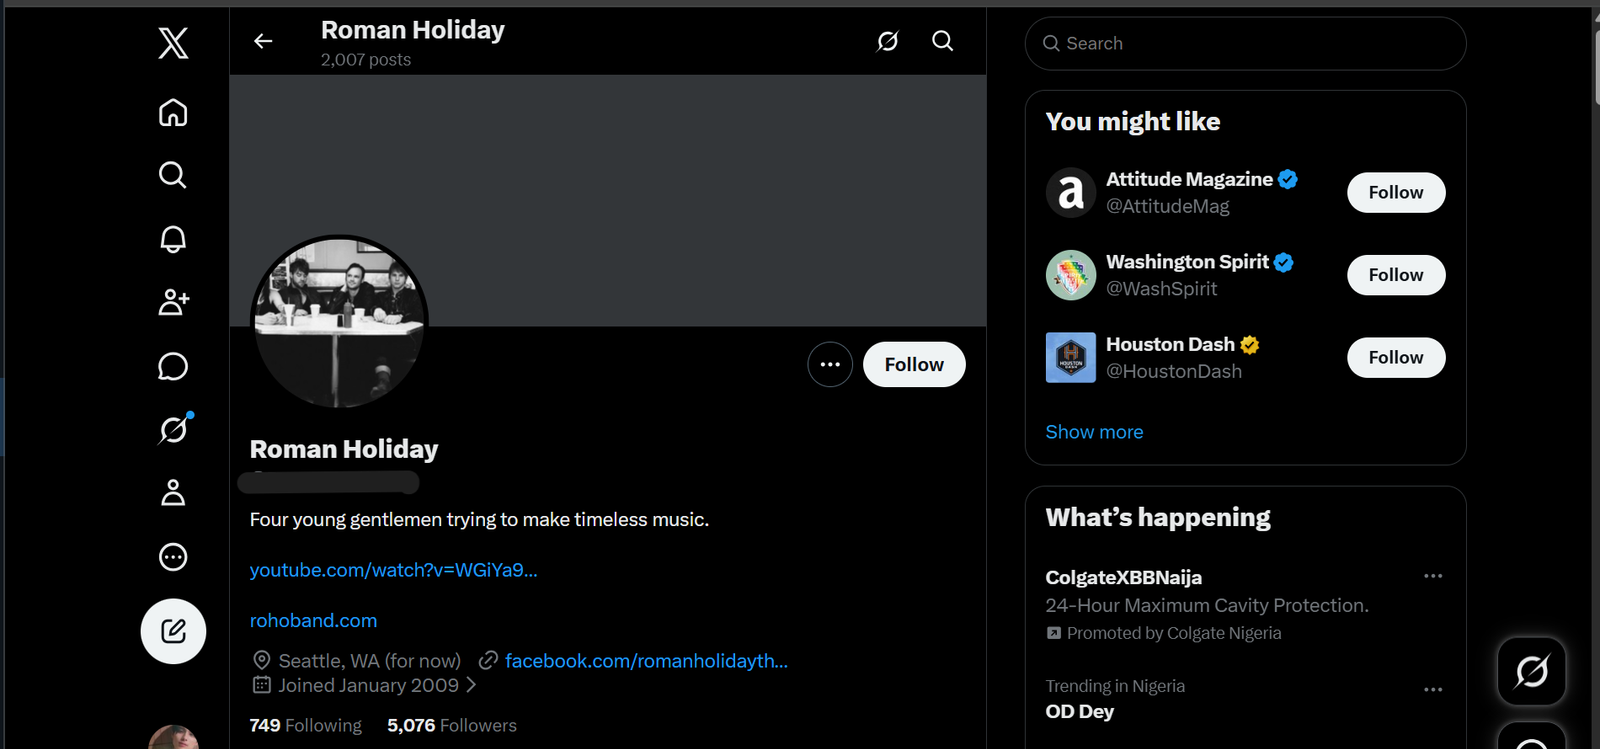
Task: Click the X logo in the sidebar
Action: (x=173, y=43)
